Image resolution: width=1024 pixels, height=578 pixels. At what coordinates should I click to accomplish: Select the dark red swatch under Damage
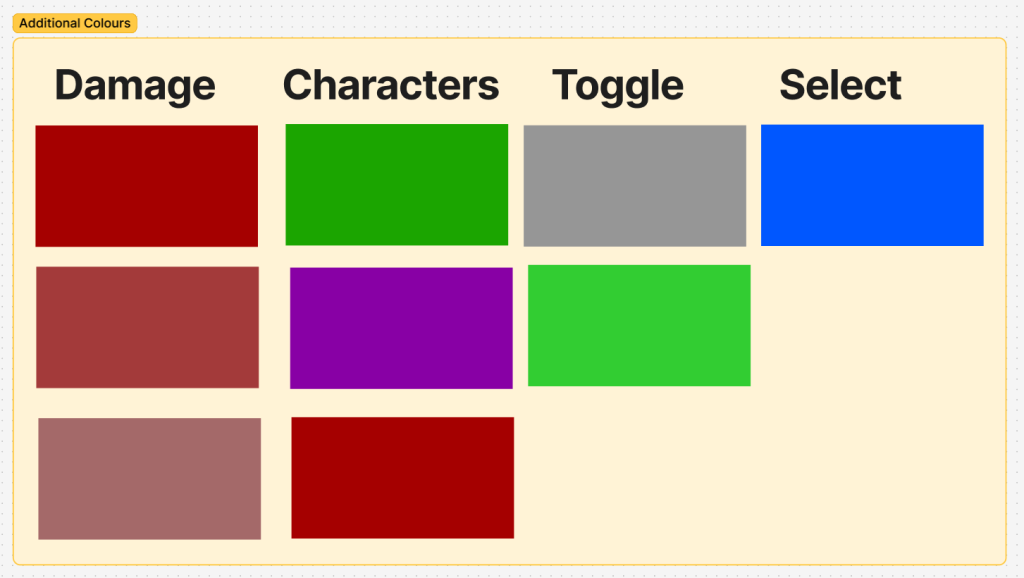(x=146, y=186)
